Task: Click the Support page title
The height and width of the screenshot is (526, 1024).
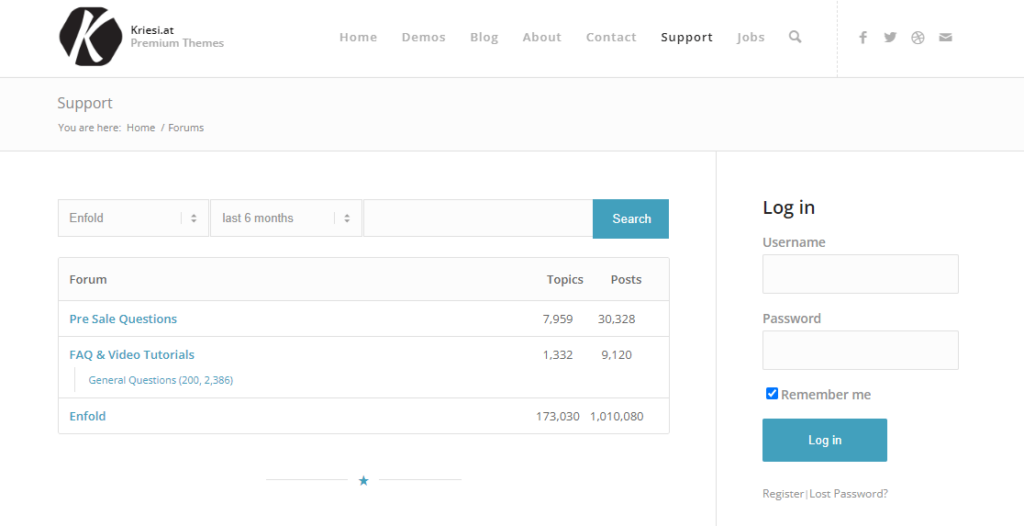Action: coord(85,103)
